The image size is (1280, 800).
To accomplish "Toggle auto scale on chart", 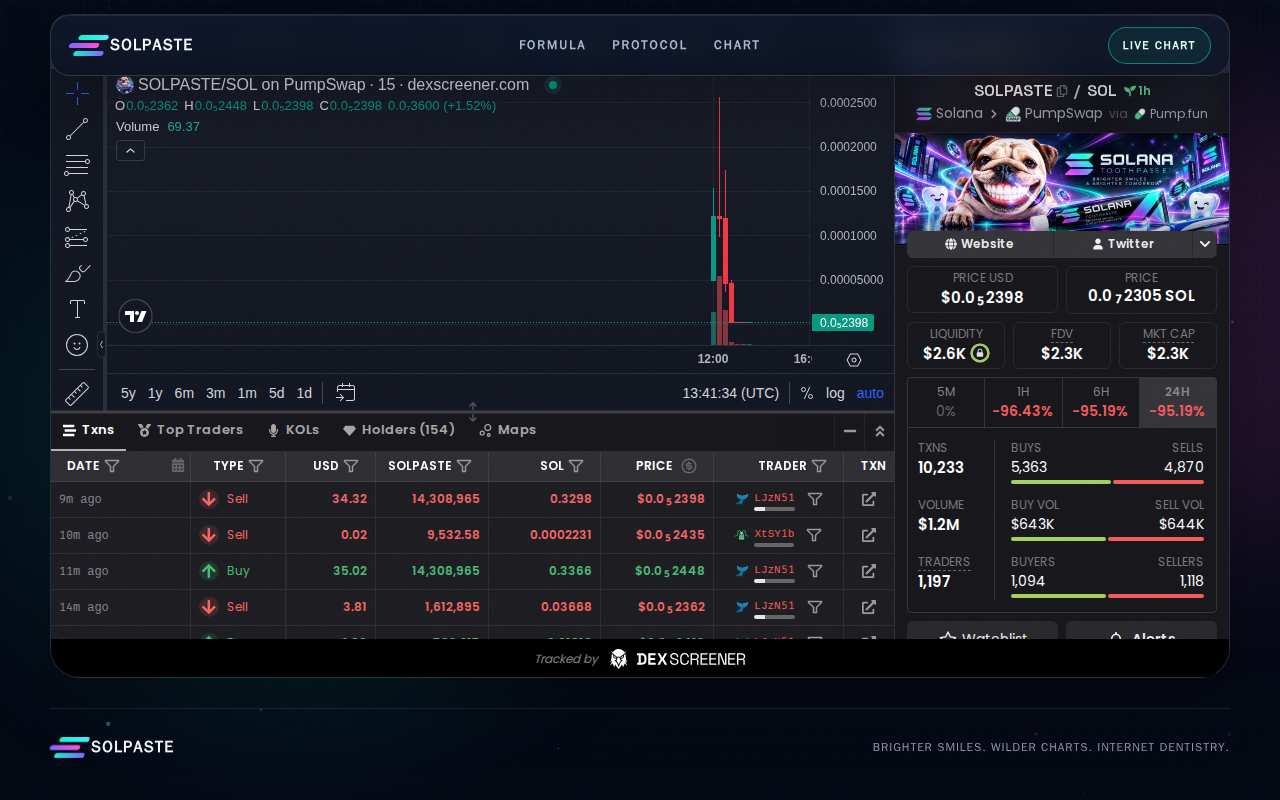I will pyautogui.click(x=870, y=393).
